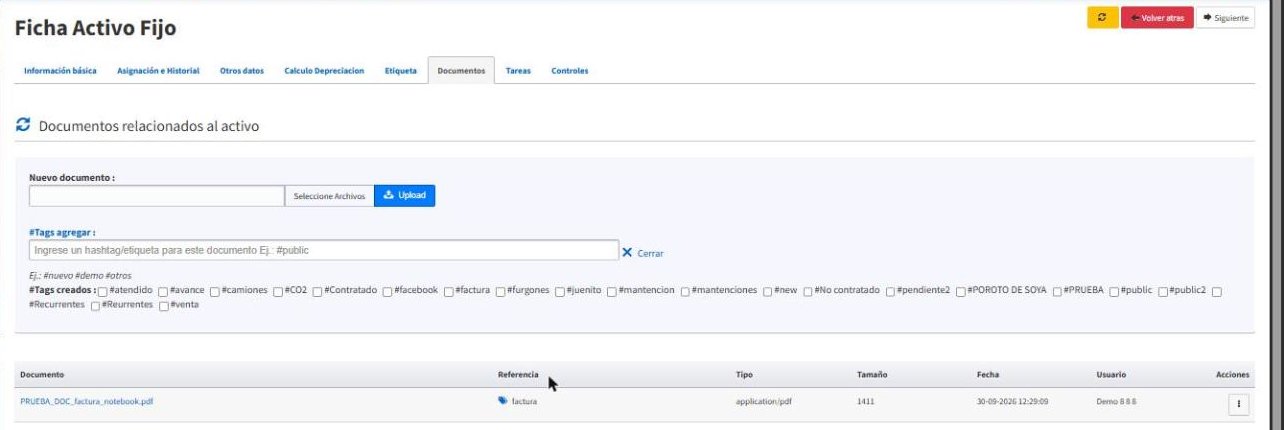Open the Información básica tab
Viewport: 1284px width, 430px height.
pyautogui.click(x=60, y=71)
